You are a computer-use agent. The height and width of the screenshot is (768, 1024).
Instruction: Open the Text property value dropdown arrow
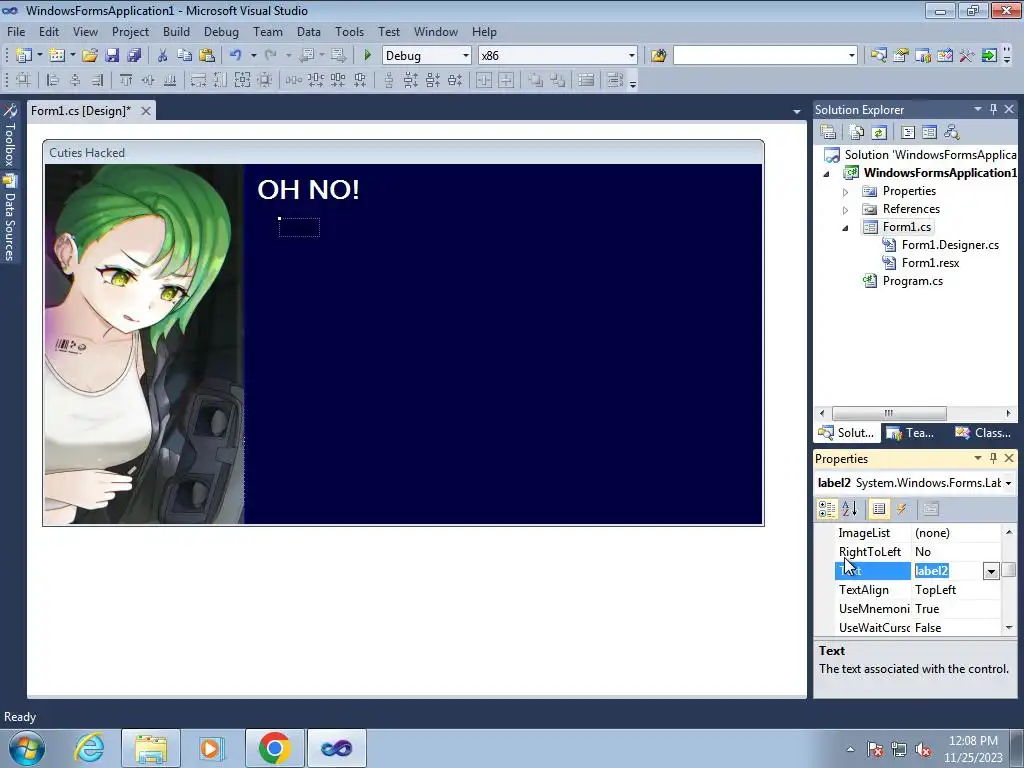coord(991,571)
